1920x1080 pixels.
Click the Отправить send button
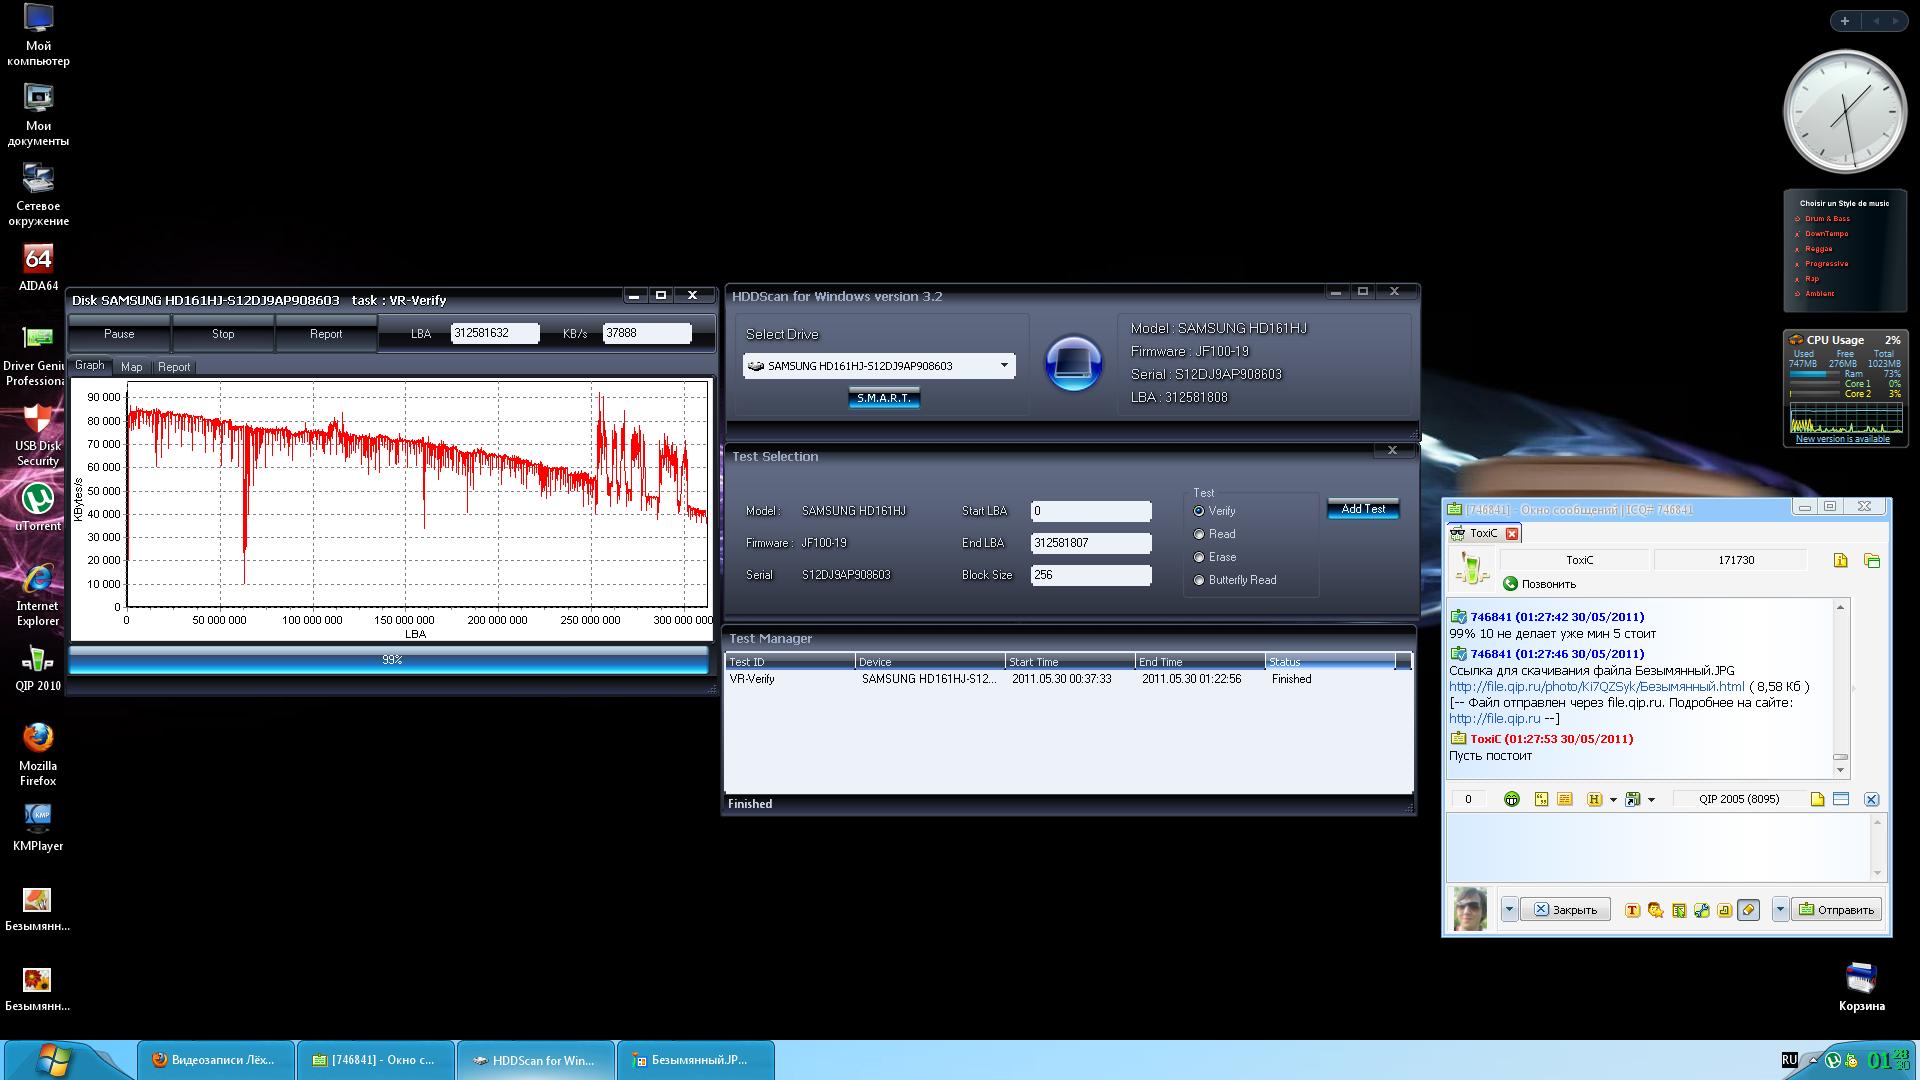(1837, 910)
